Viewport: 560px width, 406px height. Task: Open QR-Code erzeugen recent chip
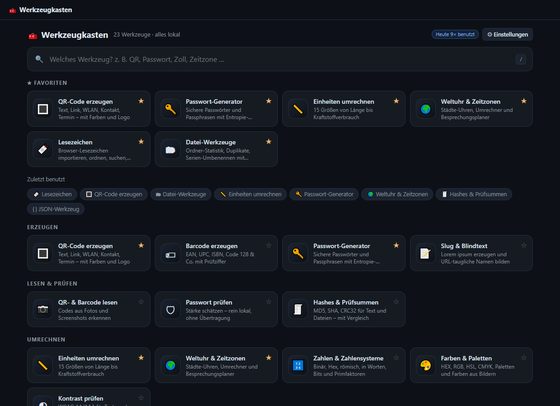[x=114, y=194]
